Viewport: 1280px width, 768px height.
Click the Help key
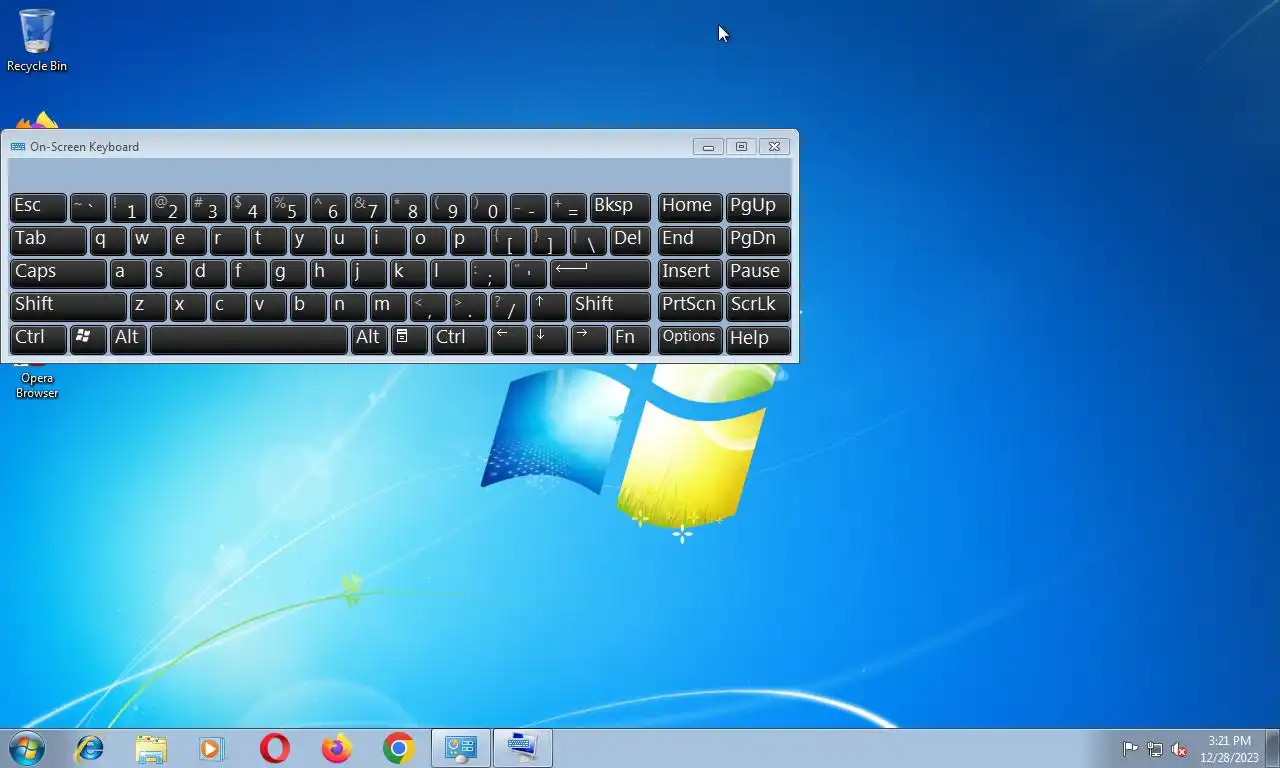pyautogui.click(x=758, y=339)
